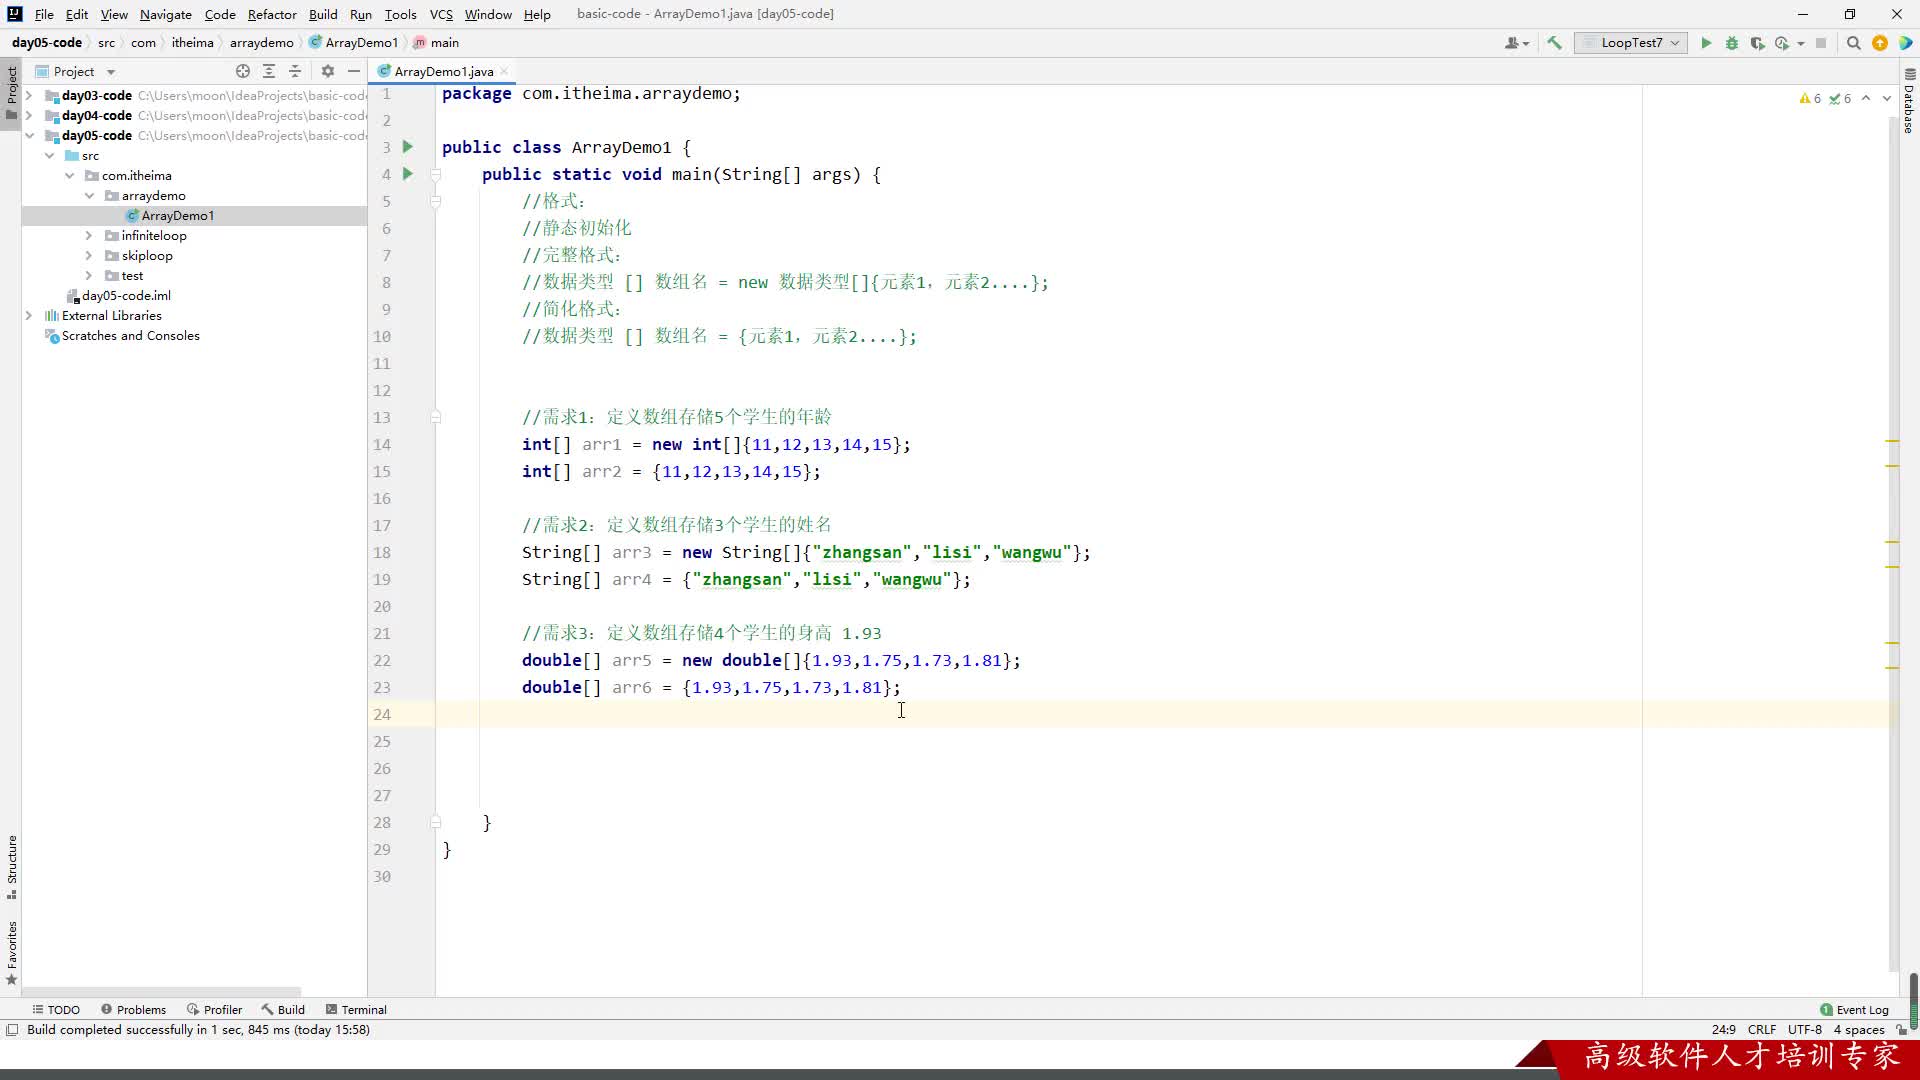
Task: Click the Terminal tab at bottom
Action: pyautogui.click(x=365, y=1009)
